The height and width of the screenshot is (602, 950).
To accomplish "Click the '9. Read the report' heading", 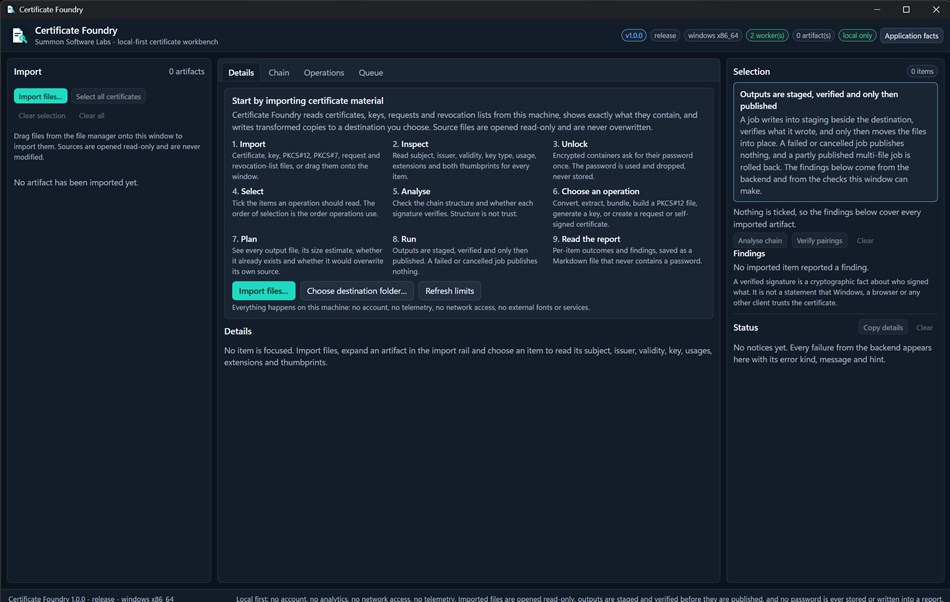I will click(x=586, y=239).
